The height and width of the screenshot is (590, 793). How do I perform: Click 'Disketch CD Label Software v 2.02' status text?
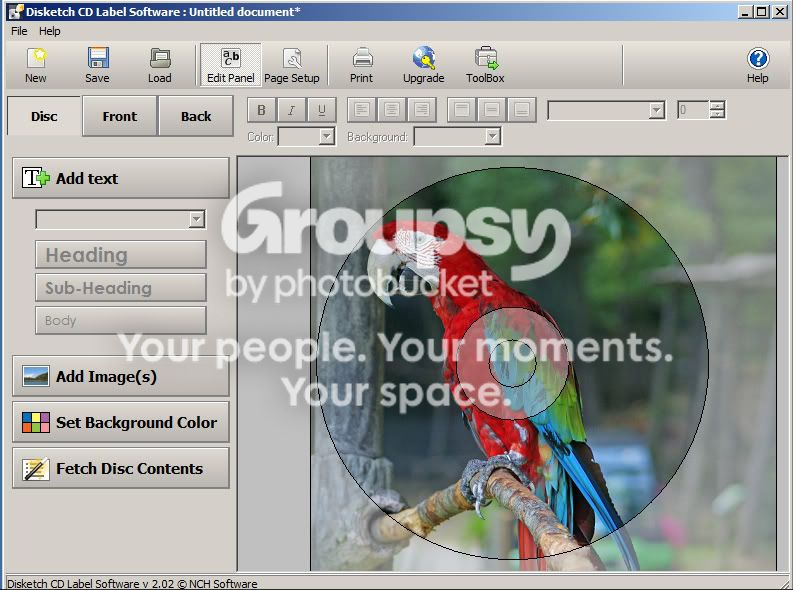(x=91, y=583)
